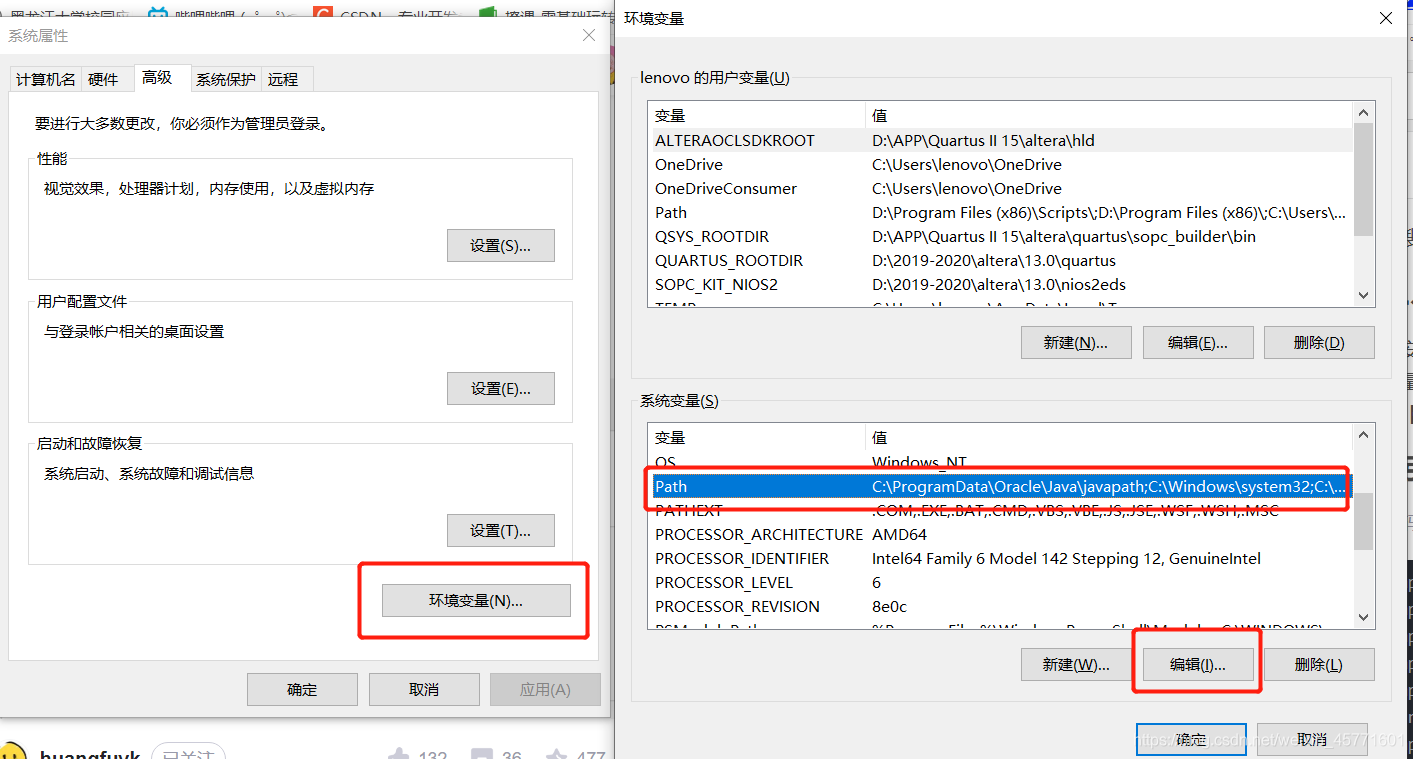Close the 环境变量 dialog
Viewport: 1413px width, 759px height.
click(x=1385, y=18)
